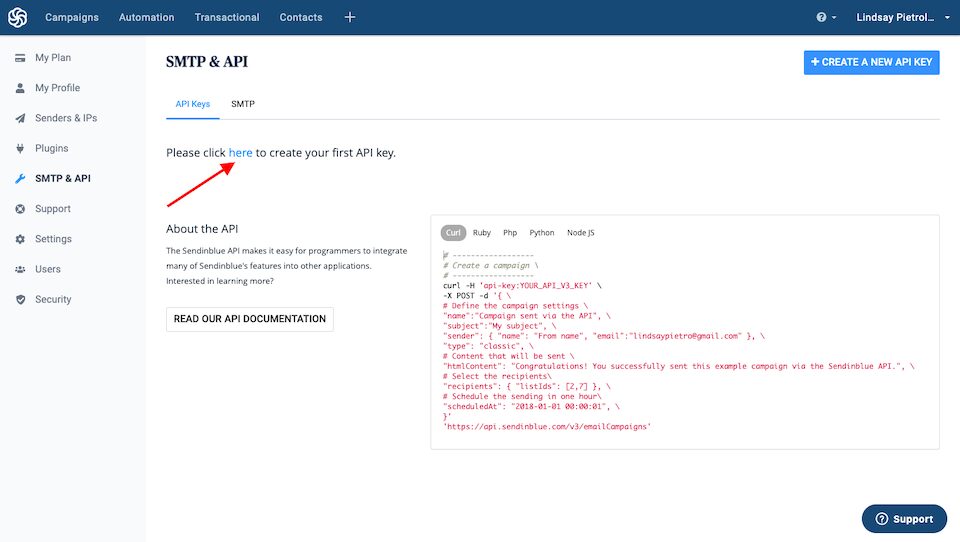The width and height of the screenshot is (960, 542).
Task: Select the Curl code sample tab
Action: tap(453, 233)
